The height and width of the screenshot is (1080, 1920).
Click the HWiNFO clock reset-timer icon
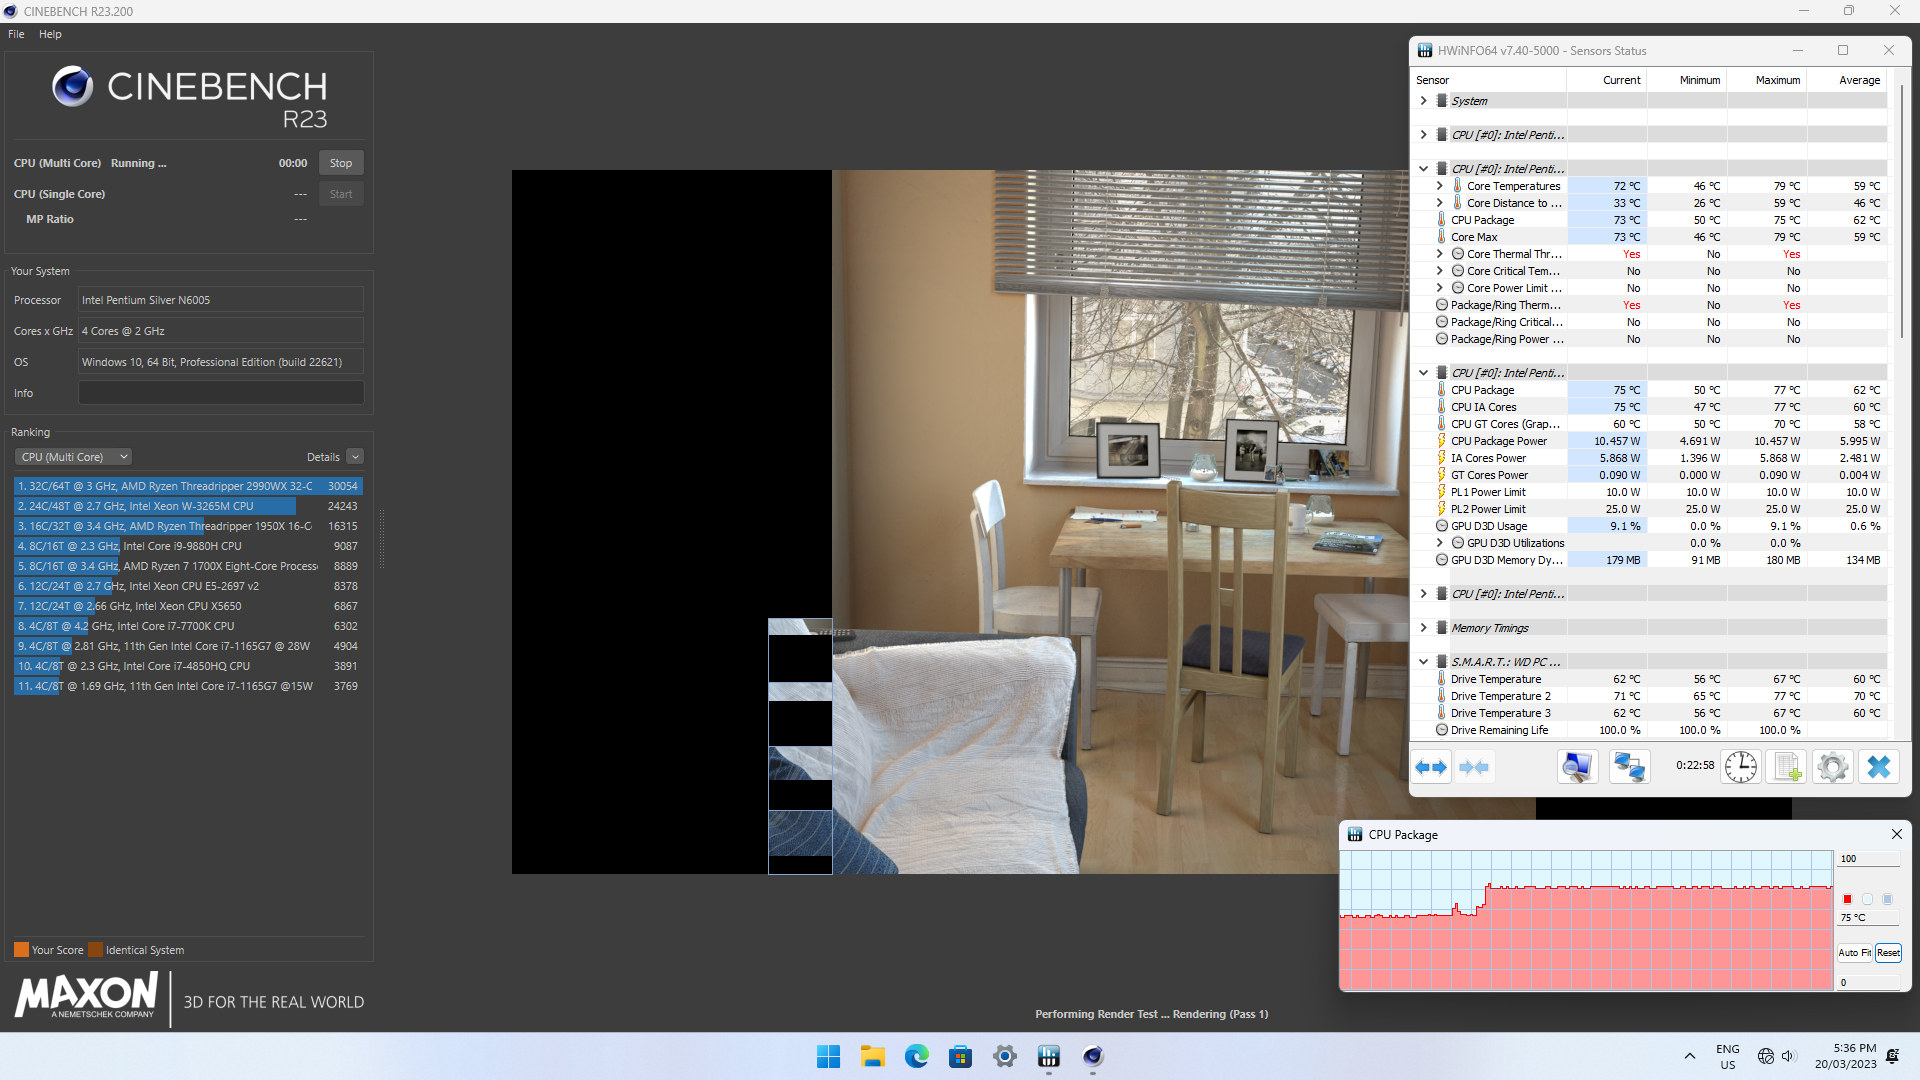click(1741, 767)
